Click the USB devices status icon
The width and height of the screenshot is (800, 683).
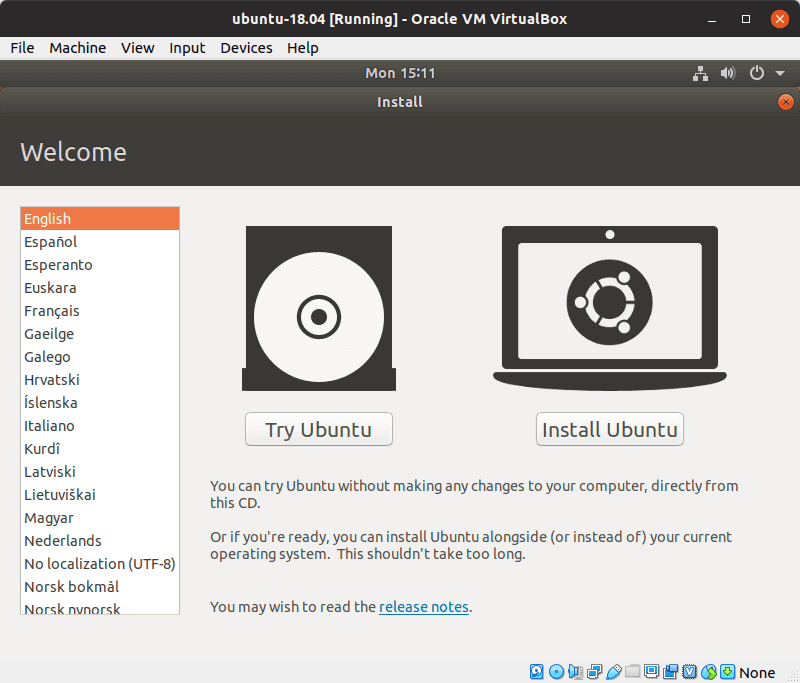614,672
